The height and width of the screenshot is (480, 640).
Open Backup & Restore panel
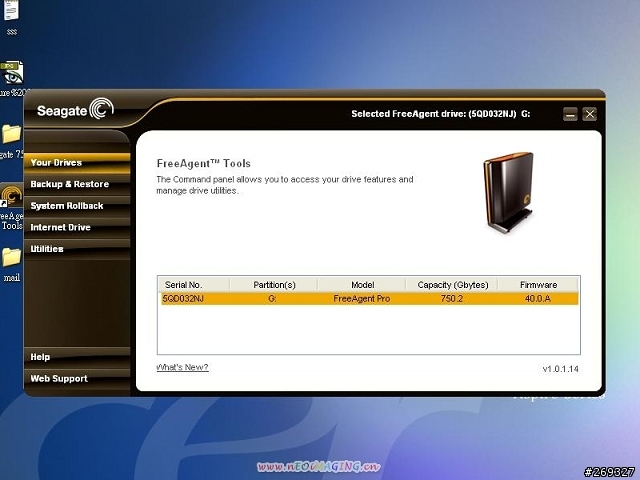click(77, 184)
